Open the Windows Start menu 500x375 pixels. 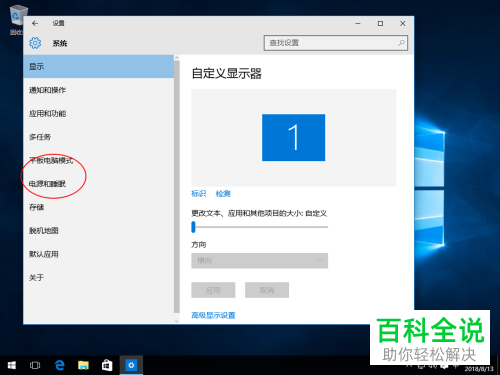point(12,366)
